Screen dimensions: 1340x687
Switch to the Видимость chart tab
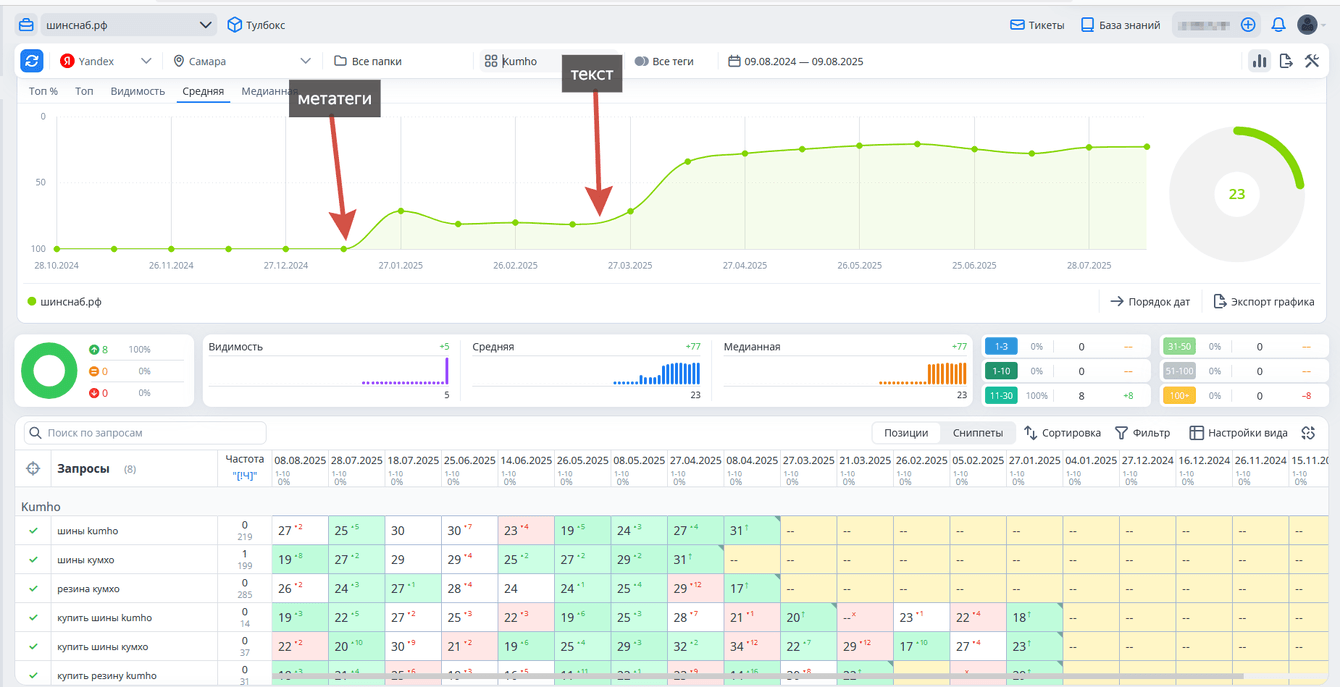pos(137,91)
